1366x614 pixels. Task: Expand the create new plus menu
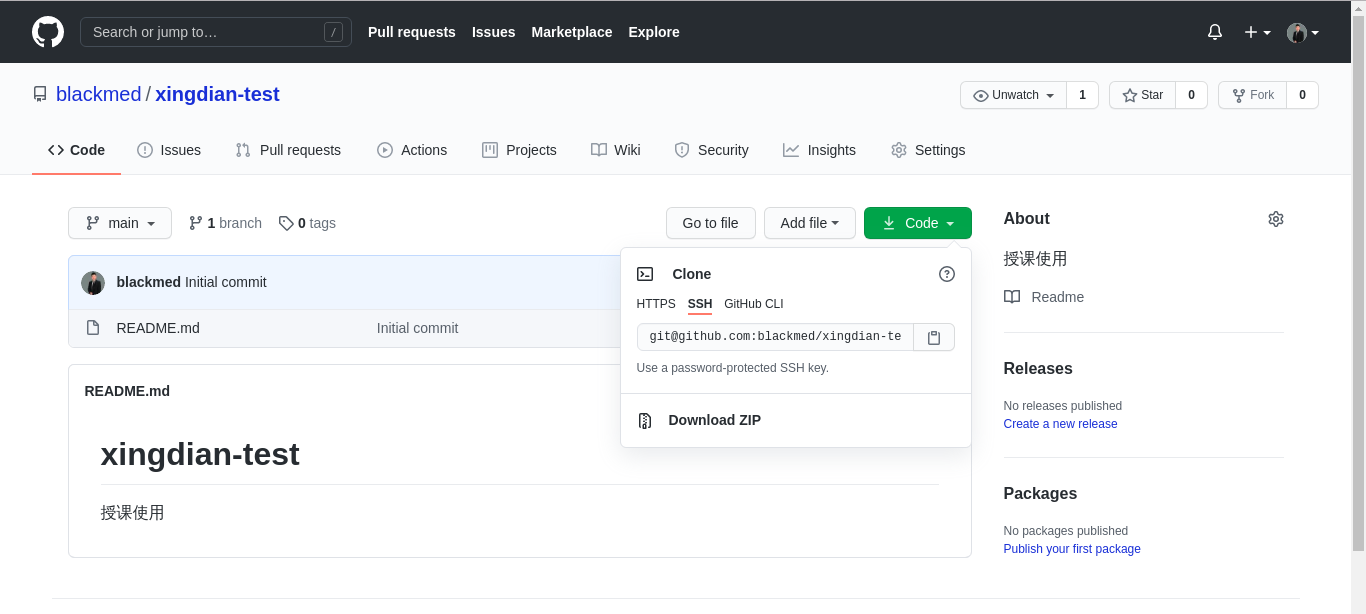click(x=1257, y=32)
